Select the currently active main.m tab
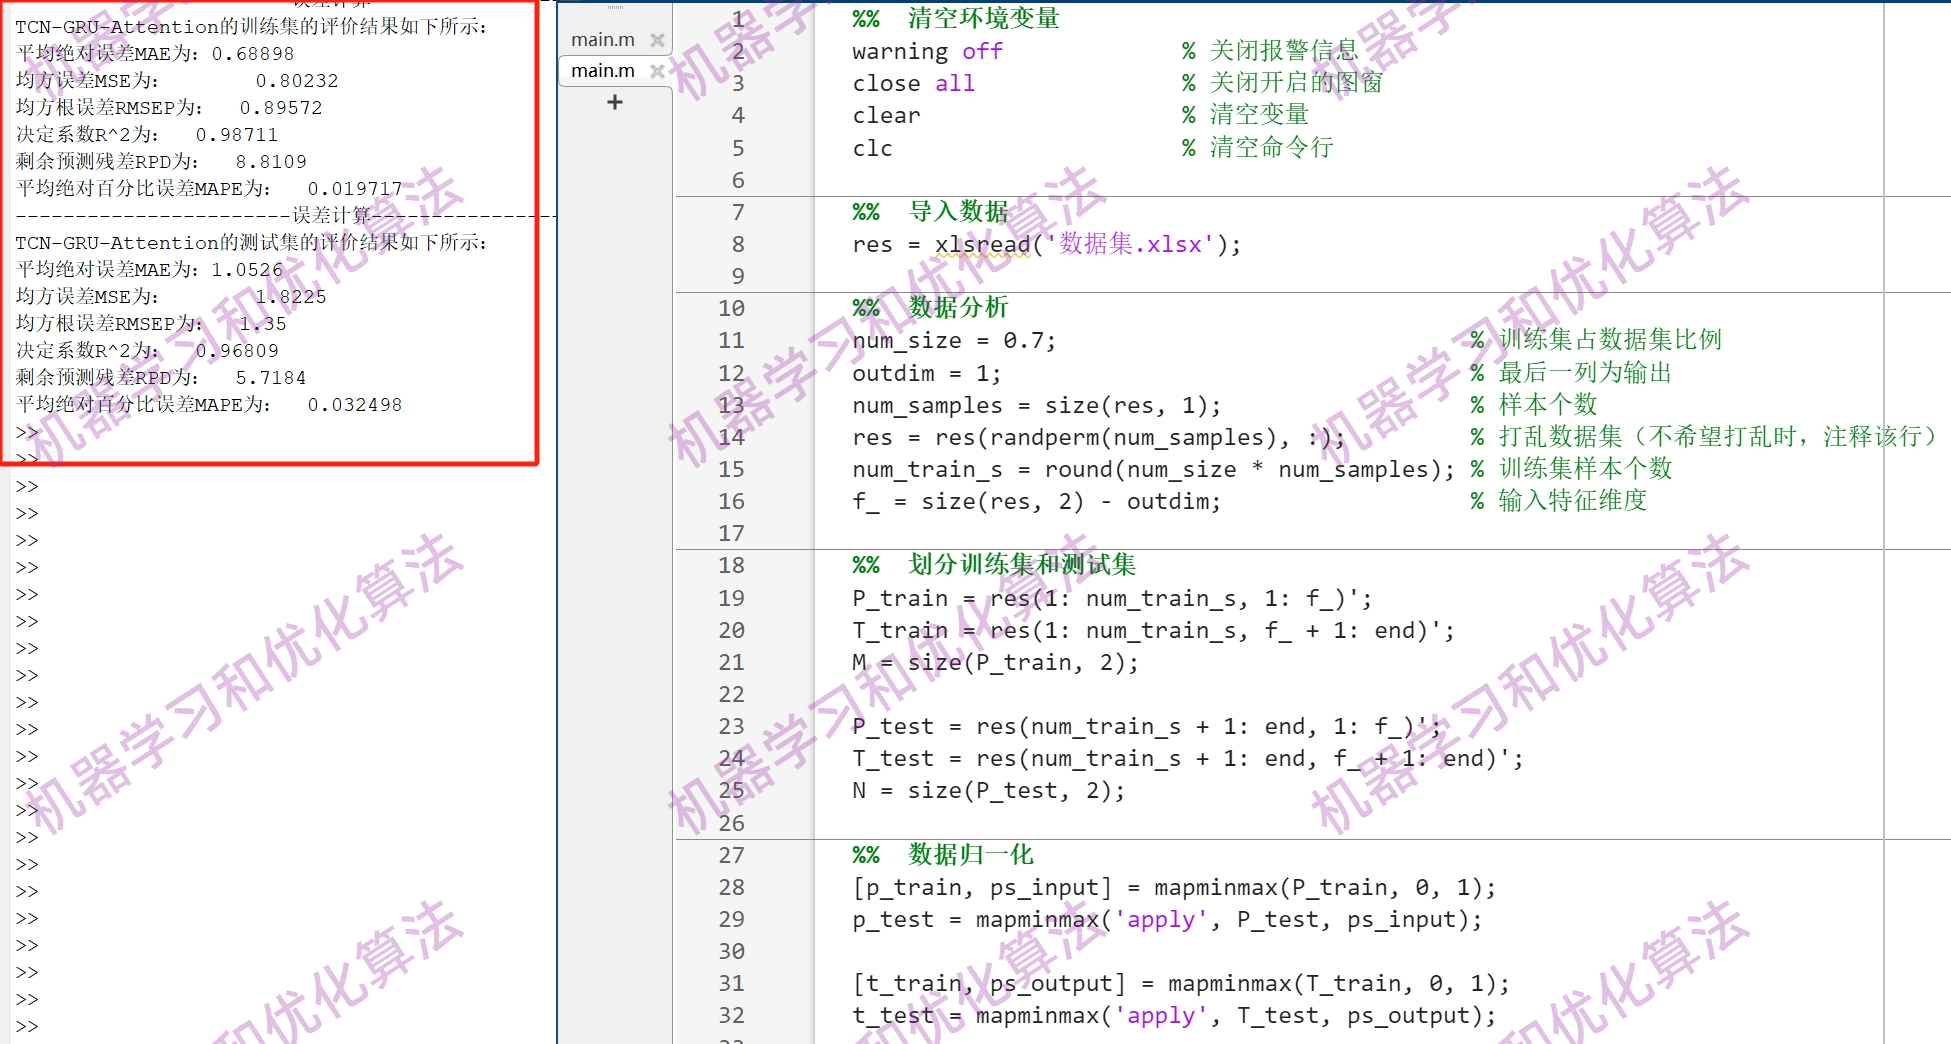The image size is (1951, 1044). click(601, 70)
